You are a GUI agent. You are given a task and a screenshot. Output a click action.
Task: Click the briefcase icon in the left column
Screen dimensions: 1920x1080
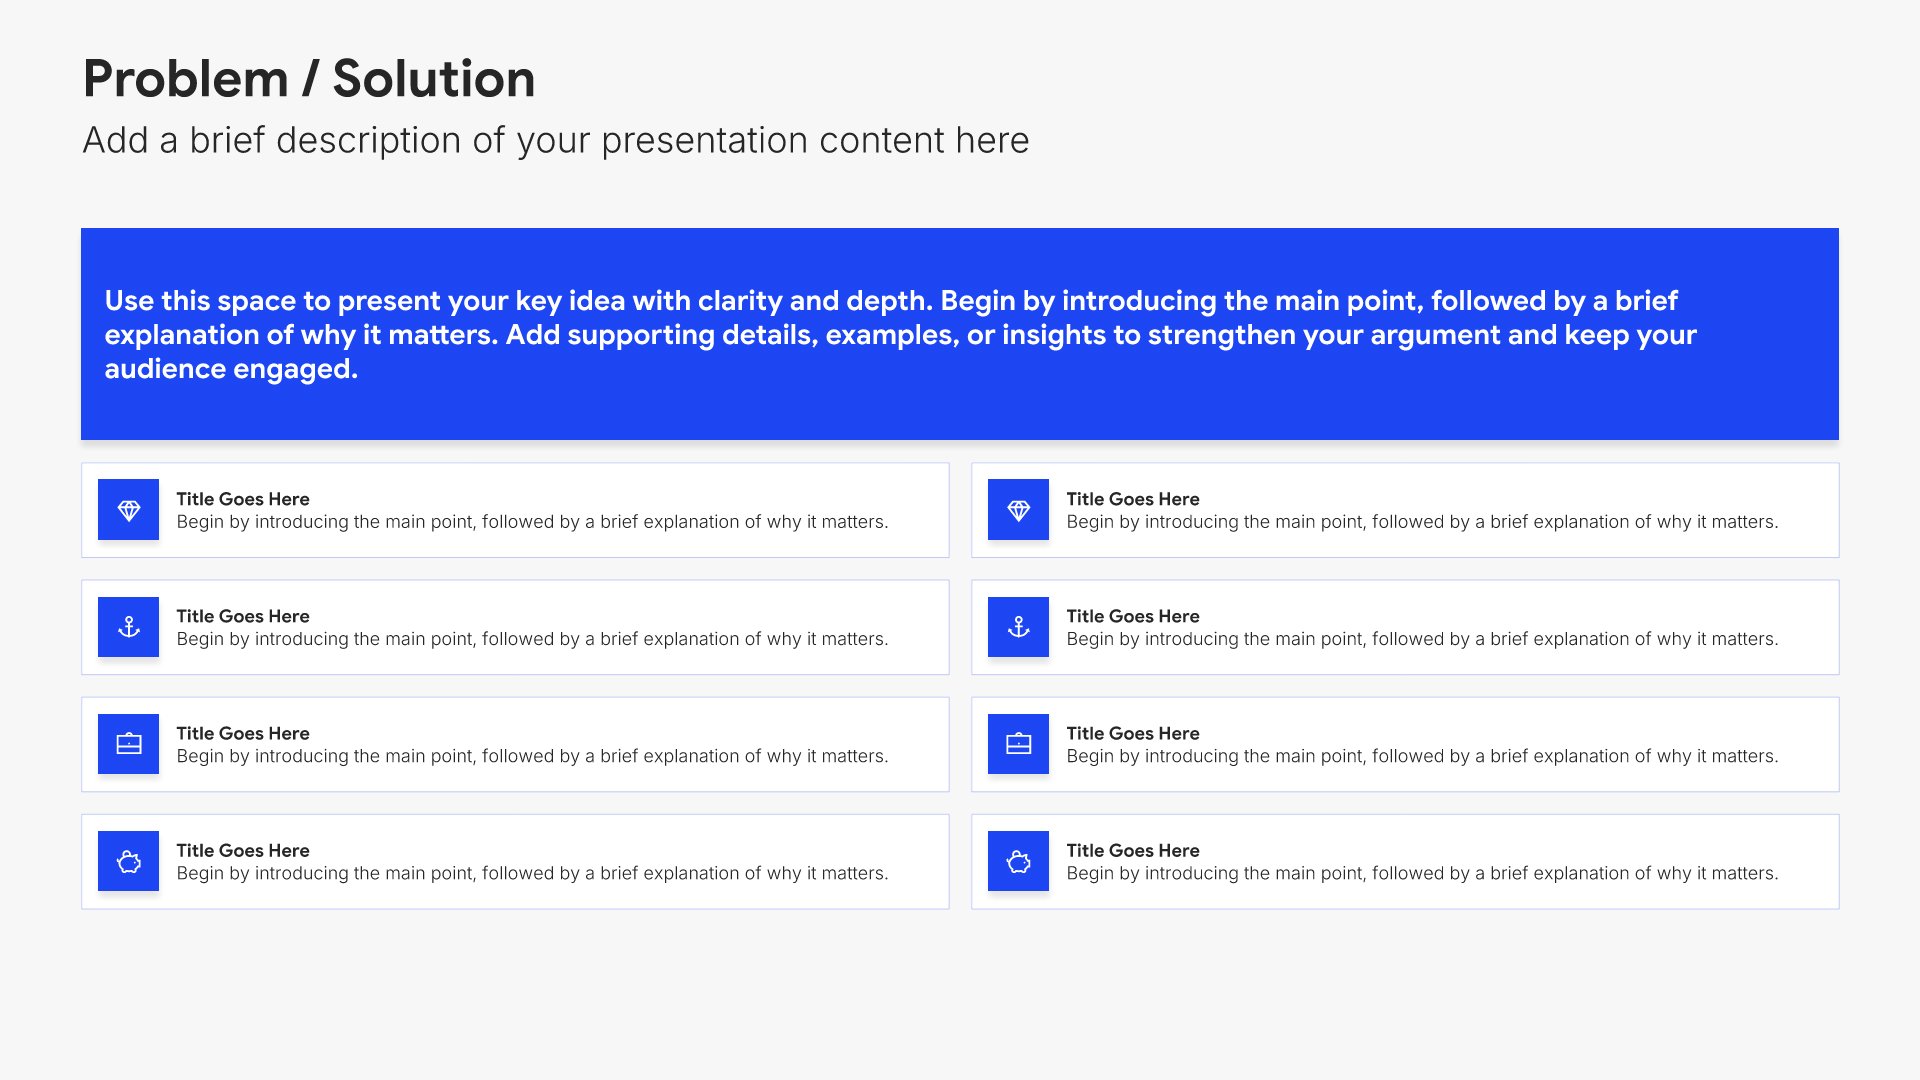pos(128,744)
